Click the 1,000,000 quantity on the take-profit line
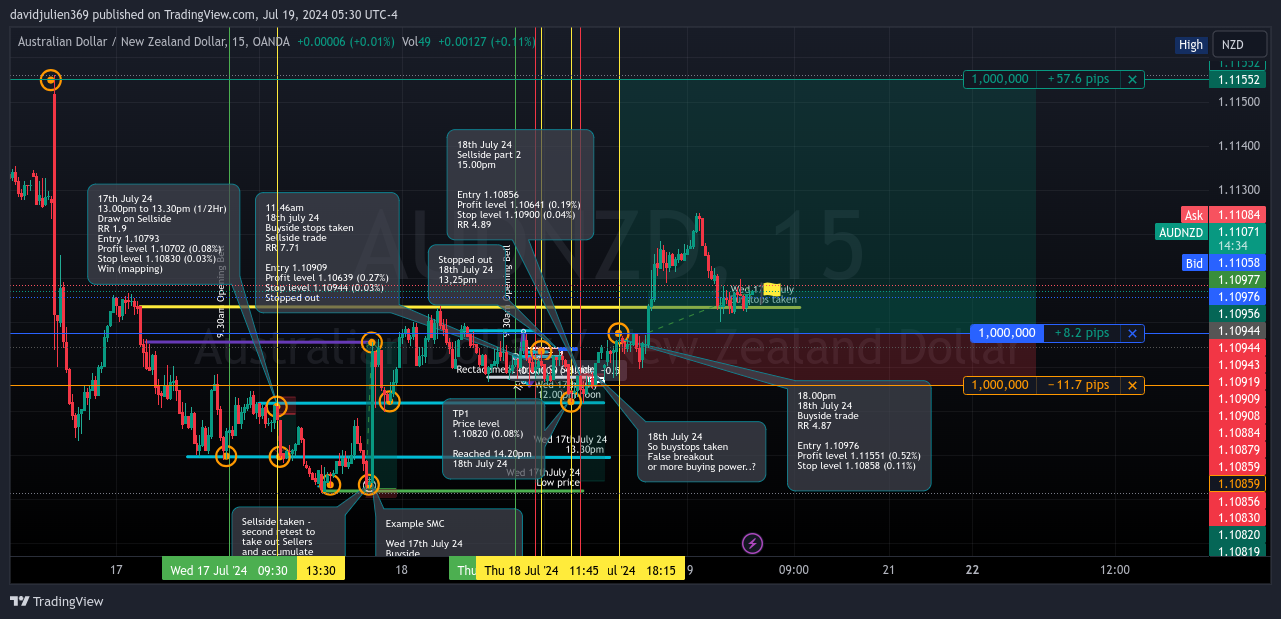The height and width of the screenshot is (619, 1281). (x=1000, y=79)
